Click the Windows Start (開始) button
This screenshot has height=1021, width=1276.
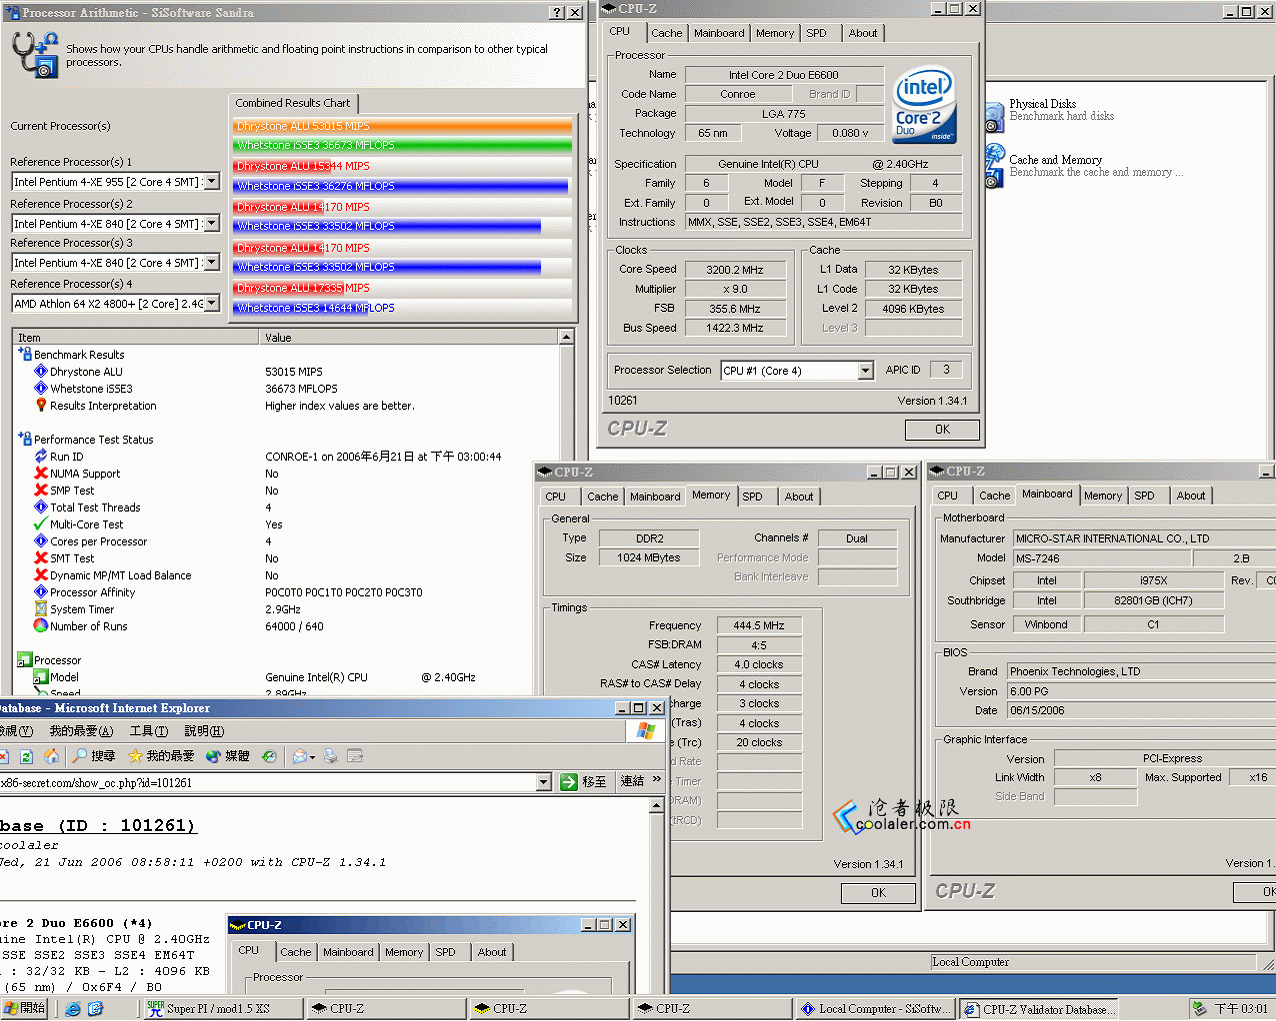(x=25, y=1008)
